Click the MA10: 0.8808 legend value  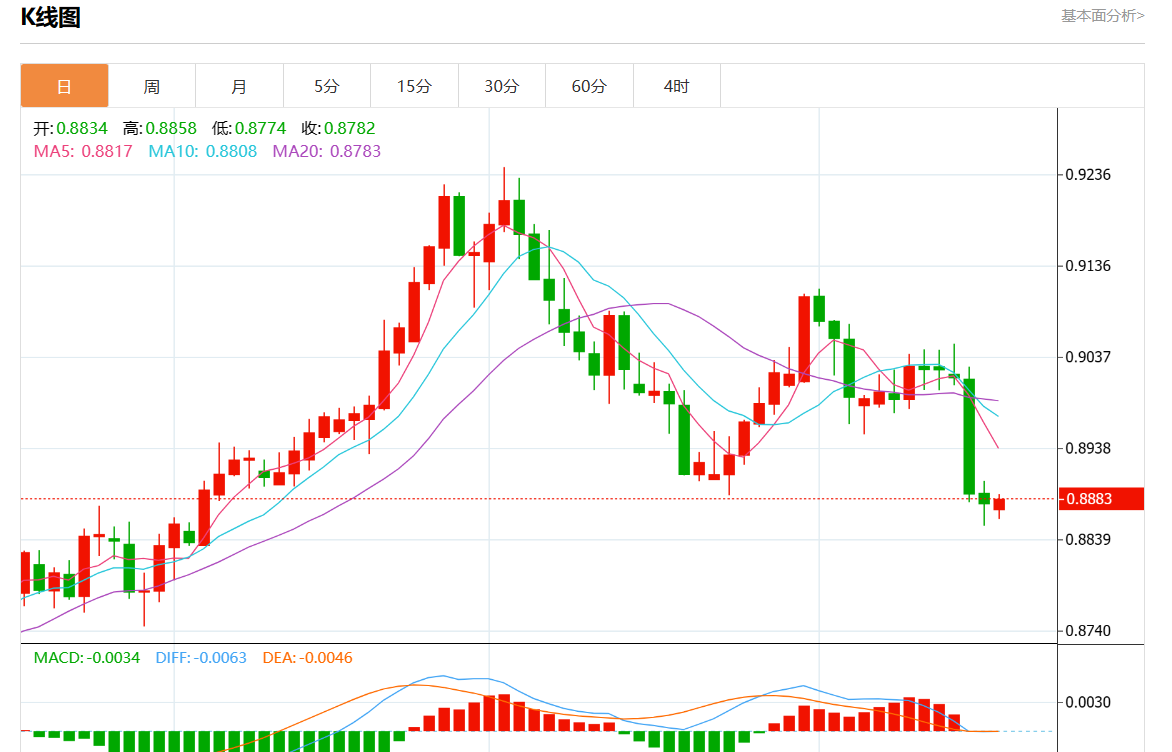coord(203,151)
